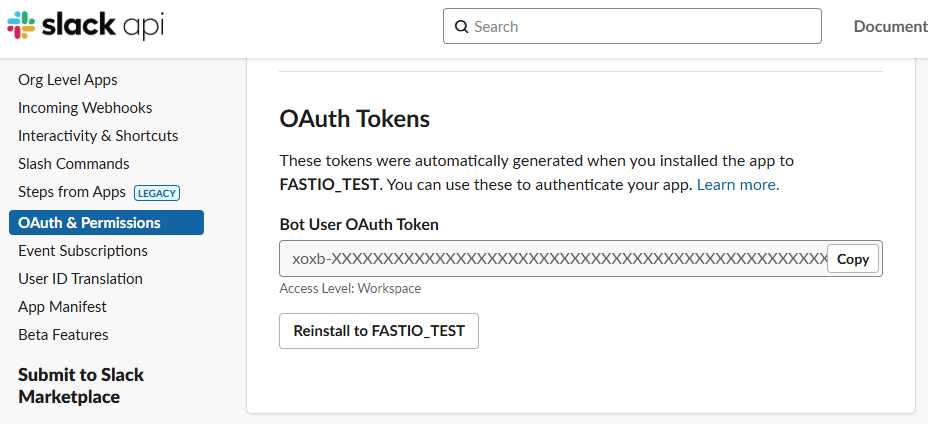Open Interactivity & Shortcuts settings
The width and height of the screenshot is (928, 424).
pyautogui.click(x=98, y=136)
